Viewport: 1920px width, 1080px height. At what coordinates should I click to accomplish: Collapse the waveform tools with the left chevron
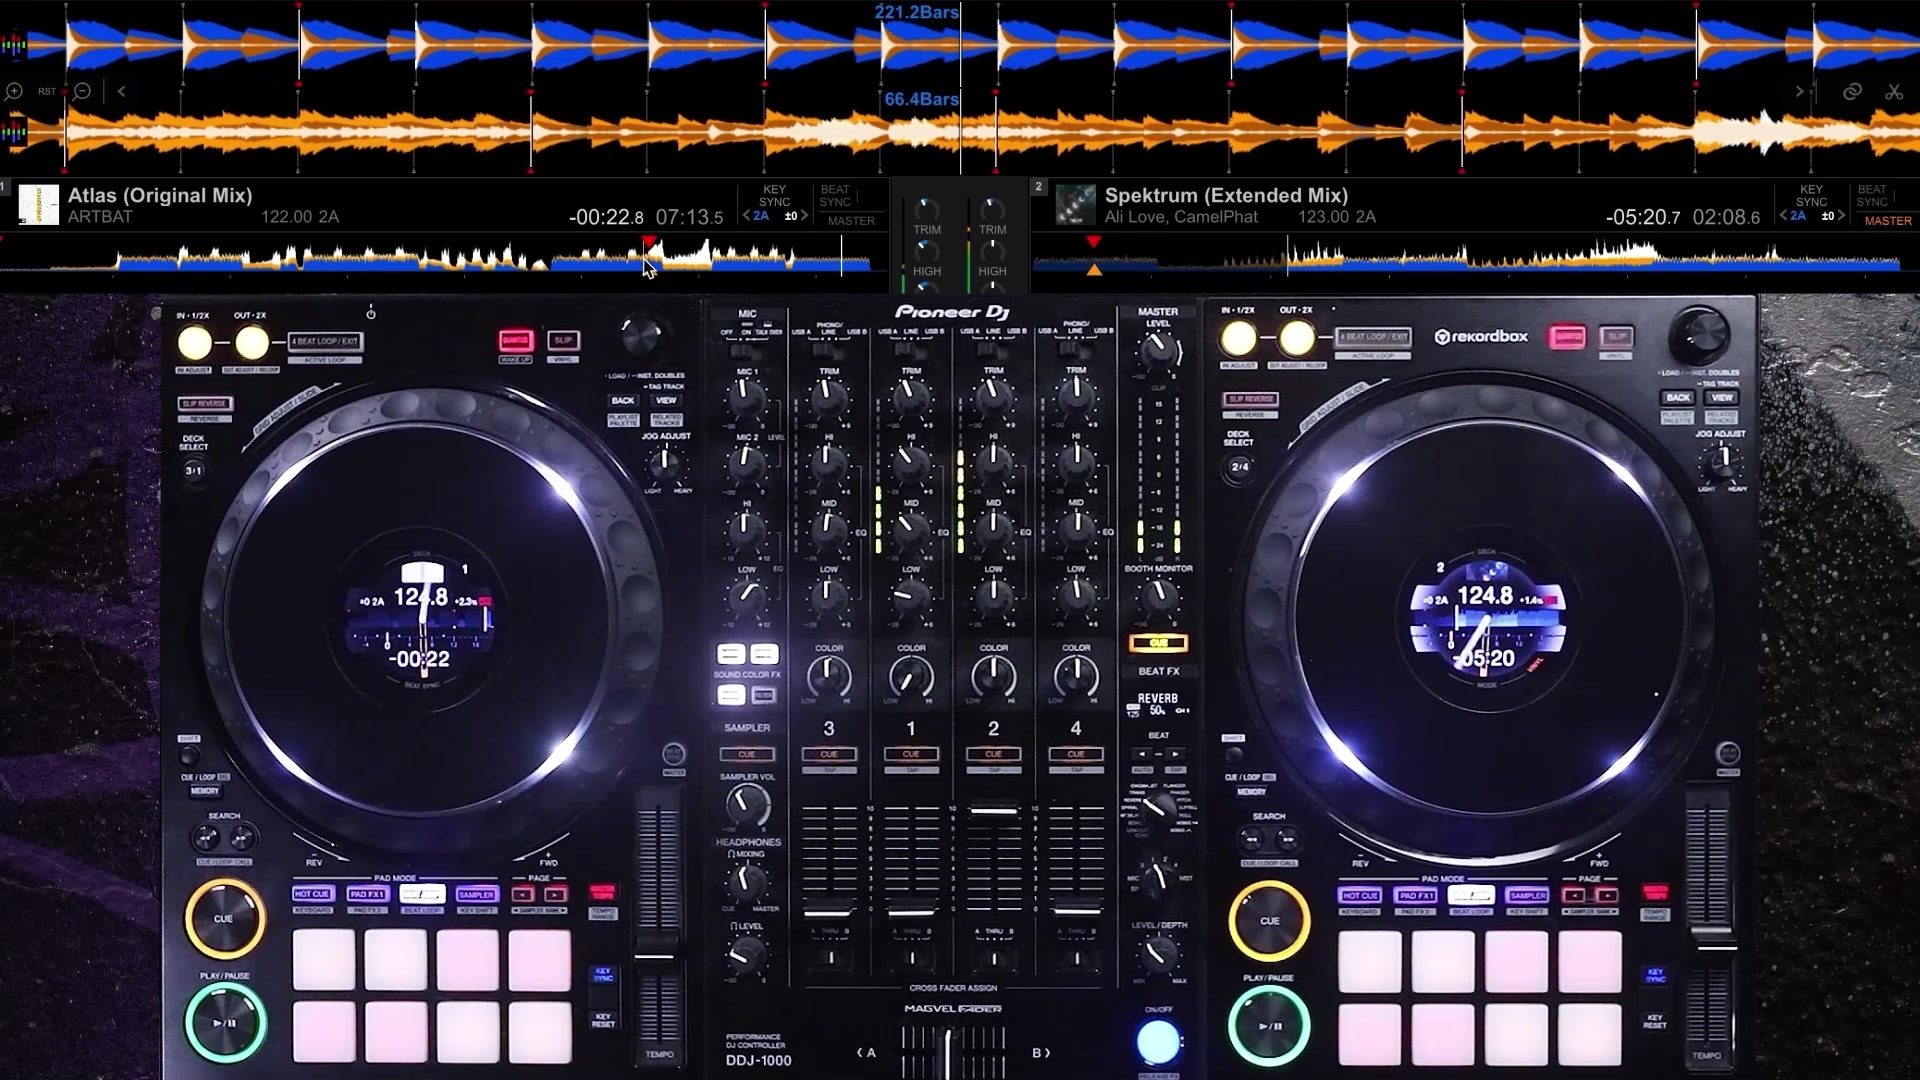coord(121,91)
